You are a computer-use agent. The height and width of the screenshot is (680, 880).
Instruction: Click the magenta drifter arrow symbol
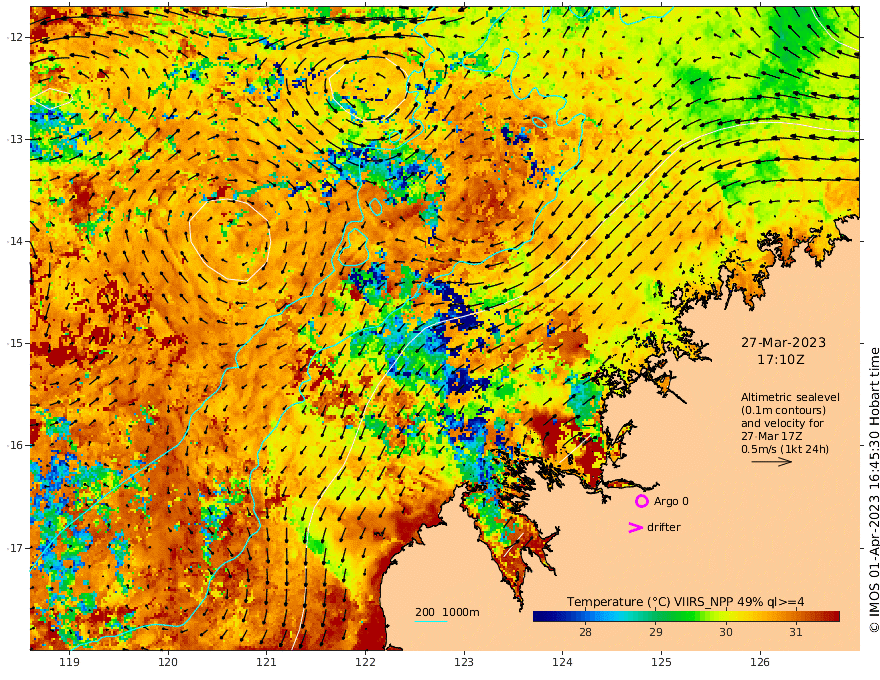click(635, 527)
